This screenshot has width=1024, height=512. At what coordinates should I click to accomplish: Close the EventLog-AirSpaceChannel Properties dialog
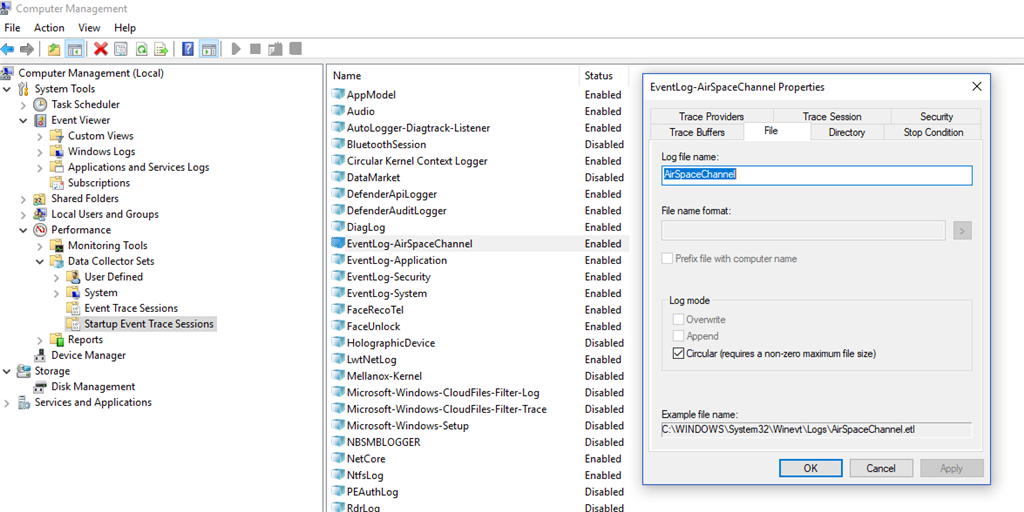pyautogui.click(x=977, y=86)
